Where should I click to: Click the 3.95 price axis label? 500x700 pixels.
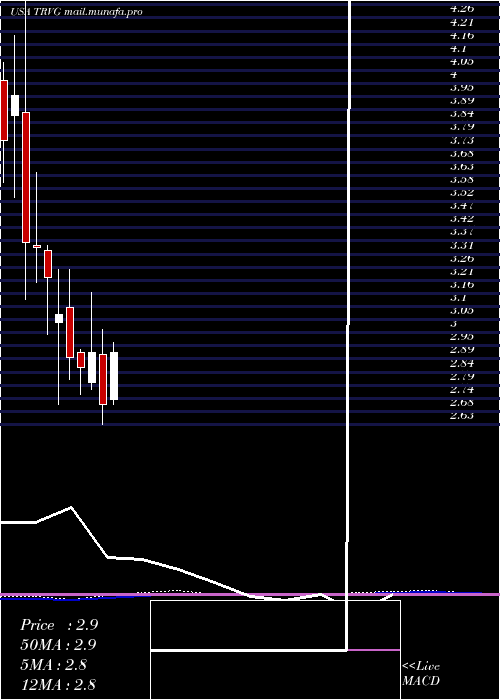[x=462, y=88]
